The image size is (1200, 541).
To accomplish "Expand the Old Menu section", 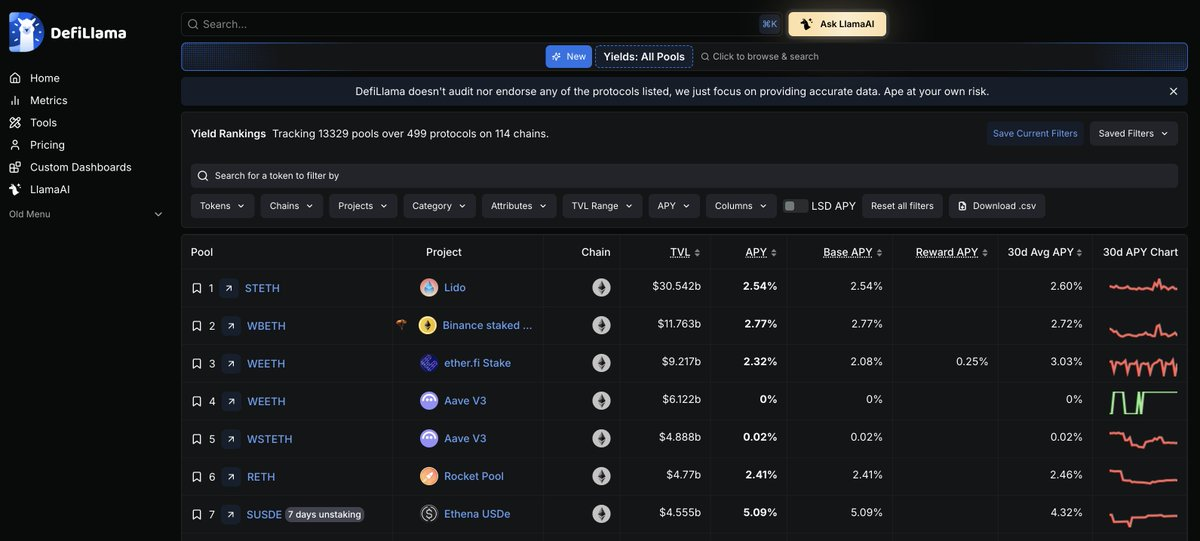I will click(158, 214).
